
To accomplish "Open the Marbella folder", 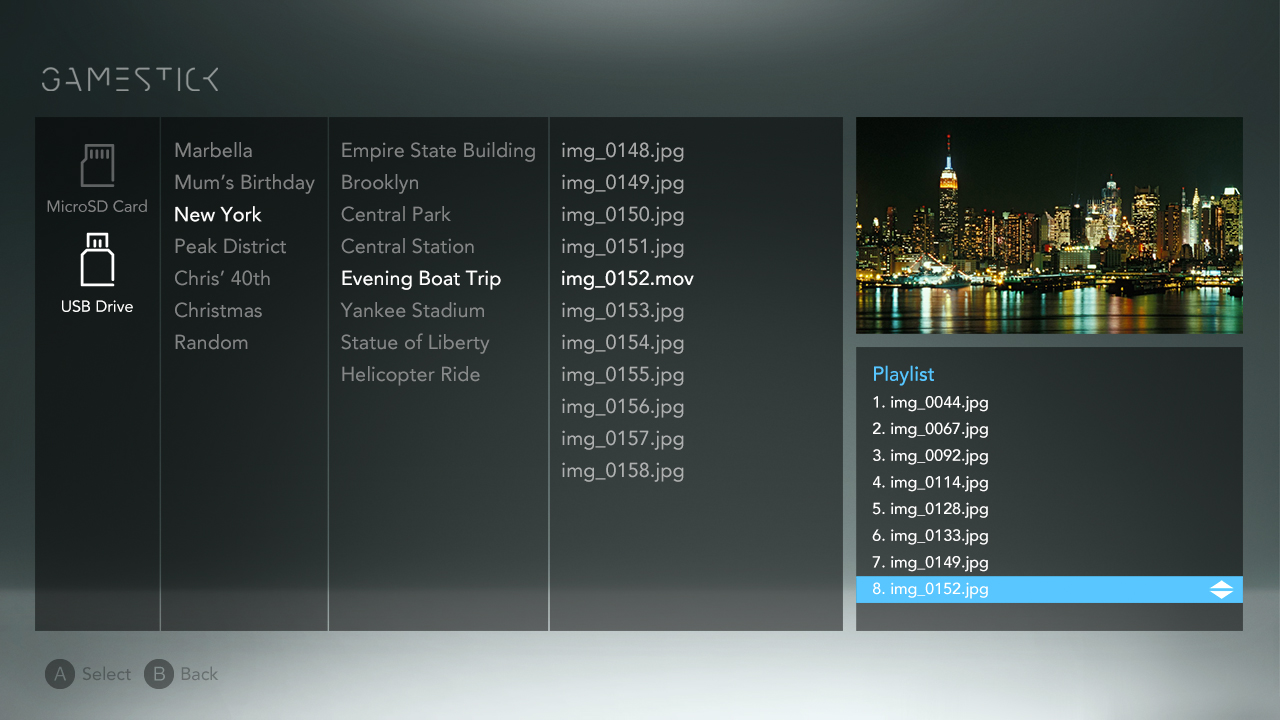I will tap(213, 151).
